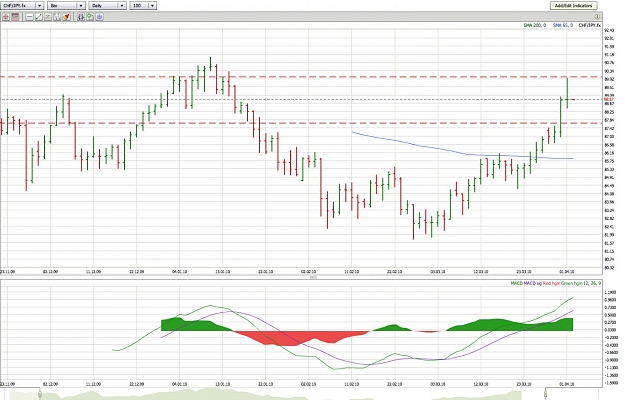
Task: Click the beige chart toolbar icon
Action: 48,17
